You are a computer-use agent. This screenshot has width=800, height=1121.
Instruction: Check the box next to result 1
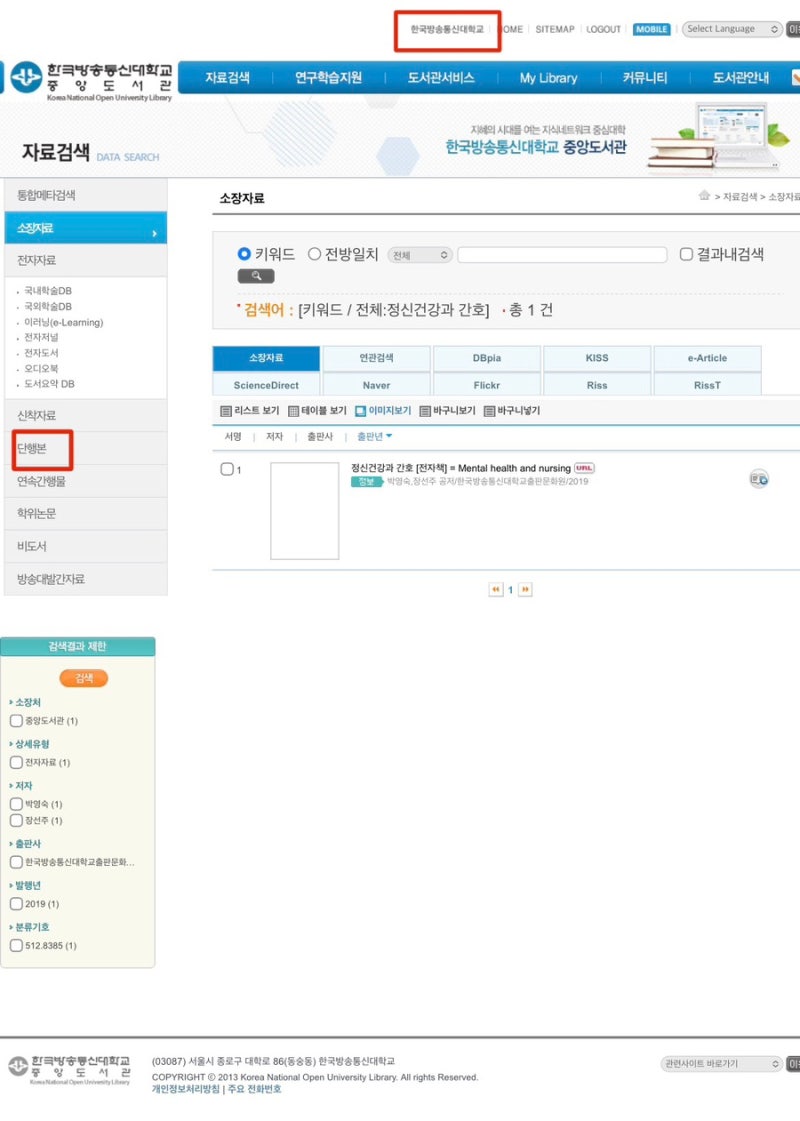coord(228,470)
